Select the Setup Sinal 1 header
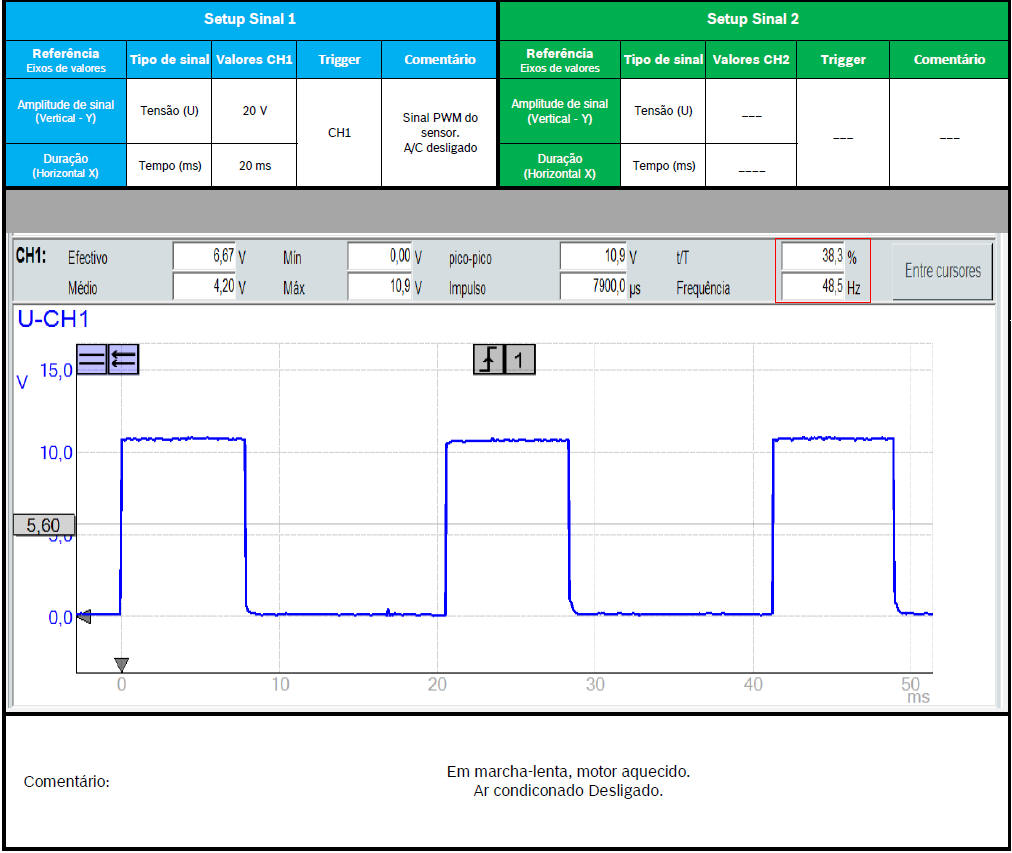The height and width of the screenshot is (853, 1012). (250, 19)
